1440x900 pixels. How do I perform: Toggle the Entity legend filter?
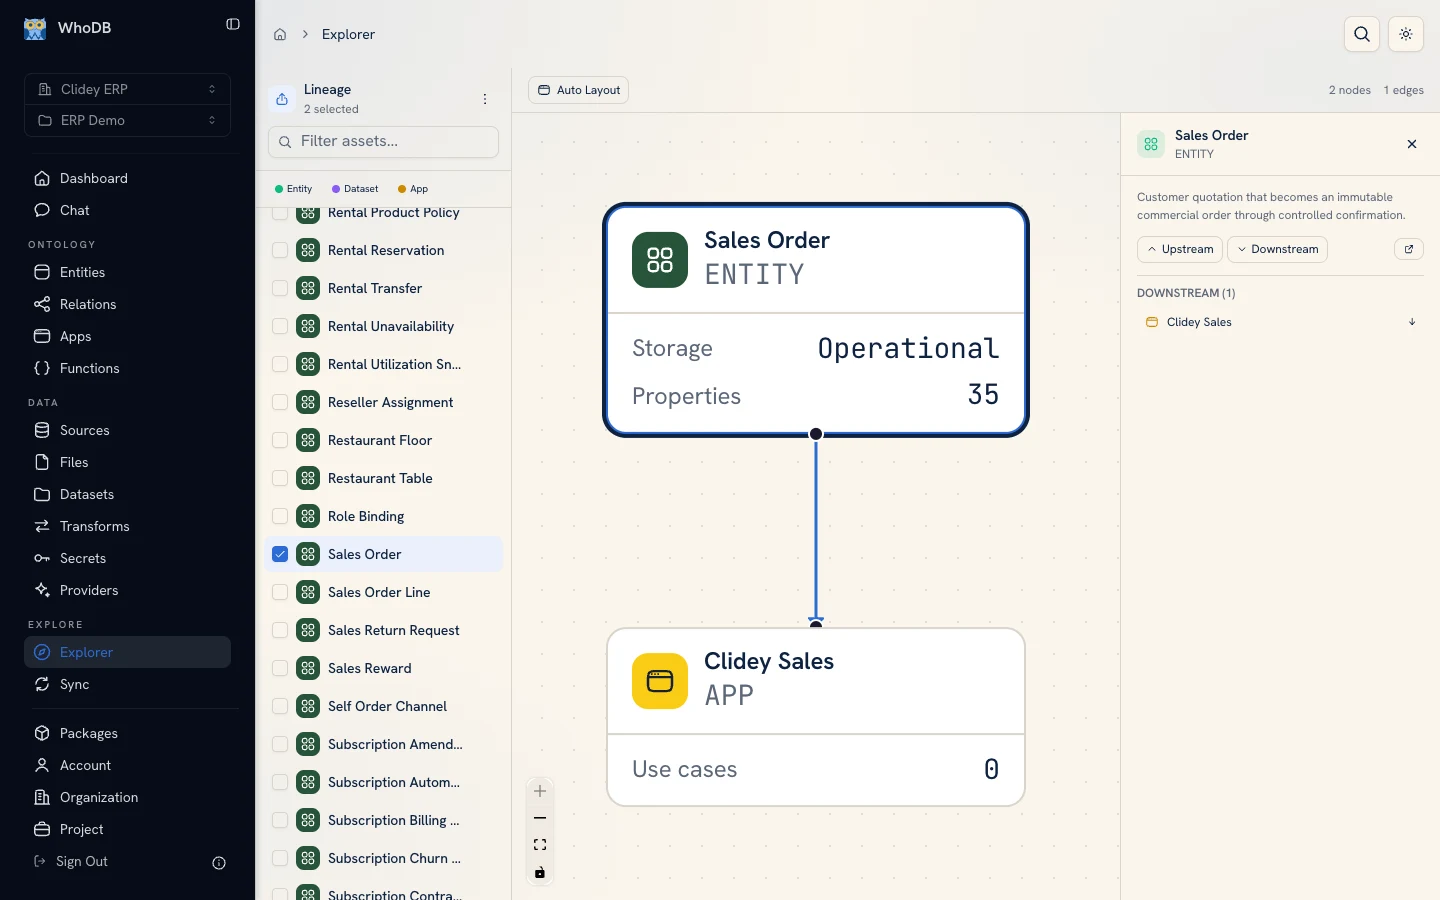point(293,189)
